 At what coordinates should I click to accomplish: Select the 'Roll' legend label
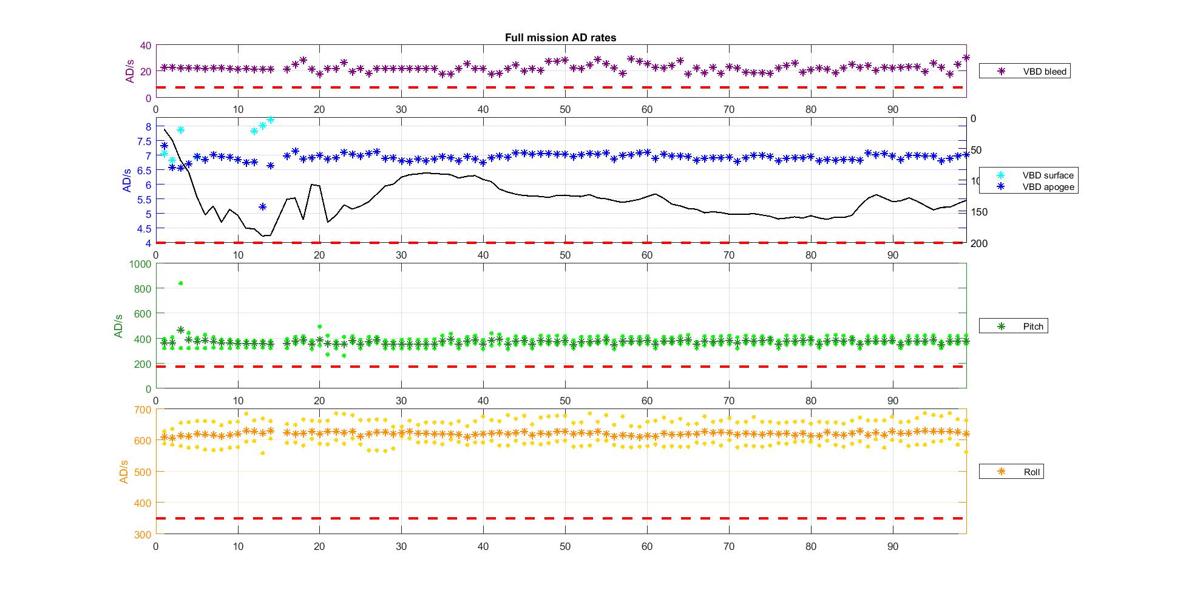(1031, 471)
